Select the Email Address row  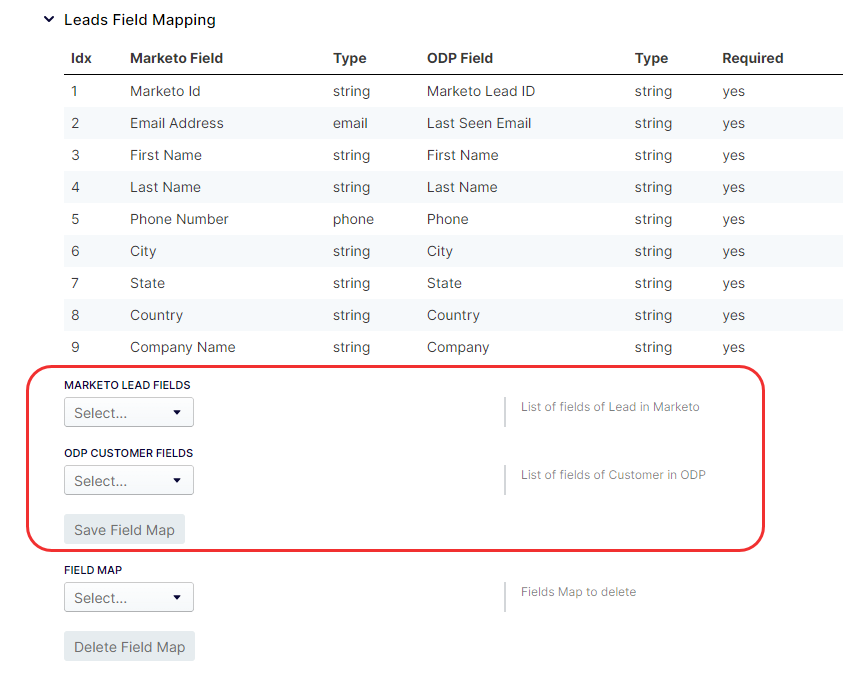[453, 123]
